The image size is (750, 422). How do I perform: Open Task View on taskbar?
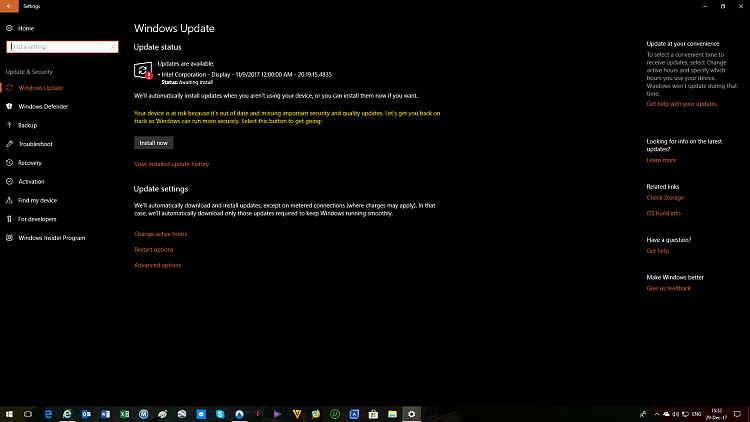tap(28, 414)
